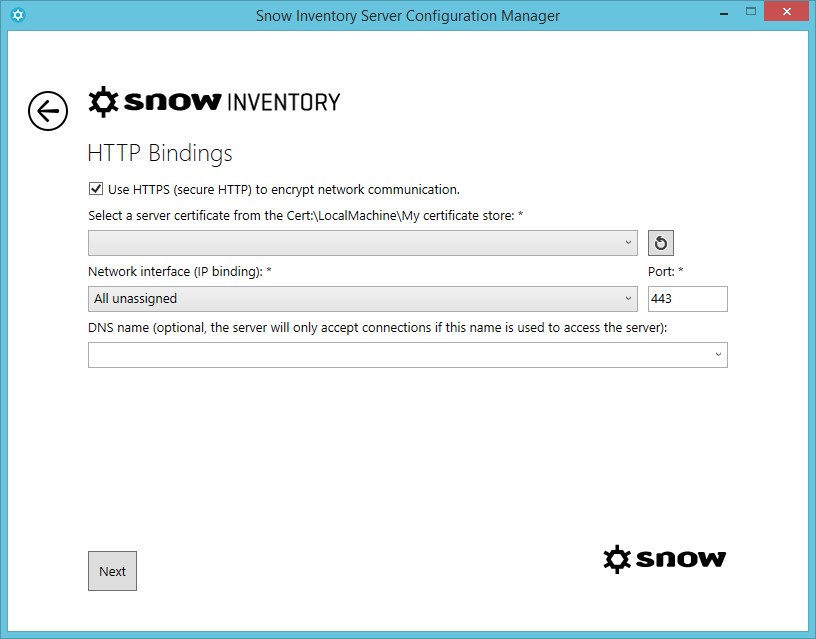This screenshot has height=639, width=816.
Task: Click the certificate store label text
Action: pos(305,216)
